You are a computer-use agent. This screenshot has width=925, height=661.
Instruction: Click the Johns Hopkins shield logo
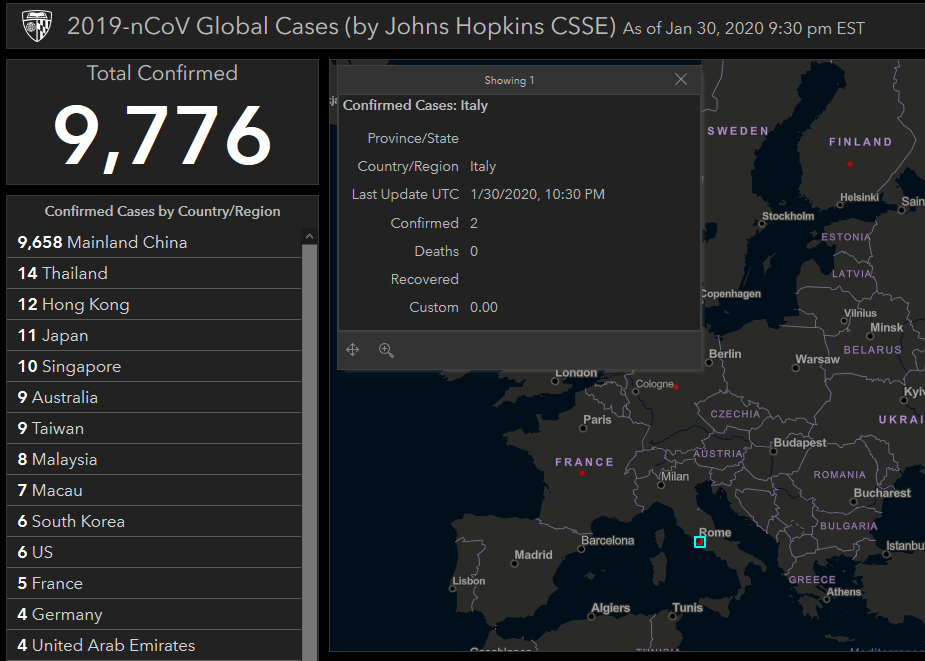(37, 27)
